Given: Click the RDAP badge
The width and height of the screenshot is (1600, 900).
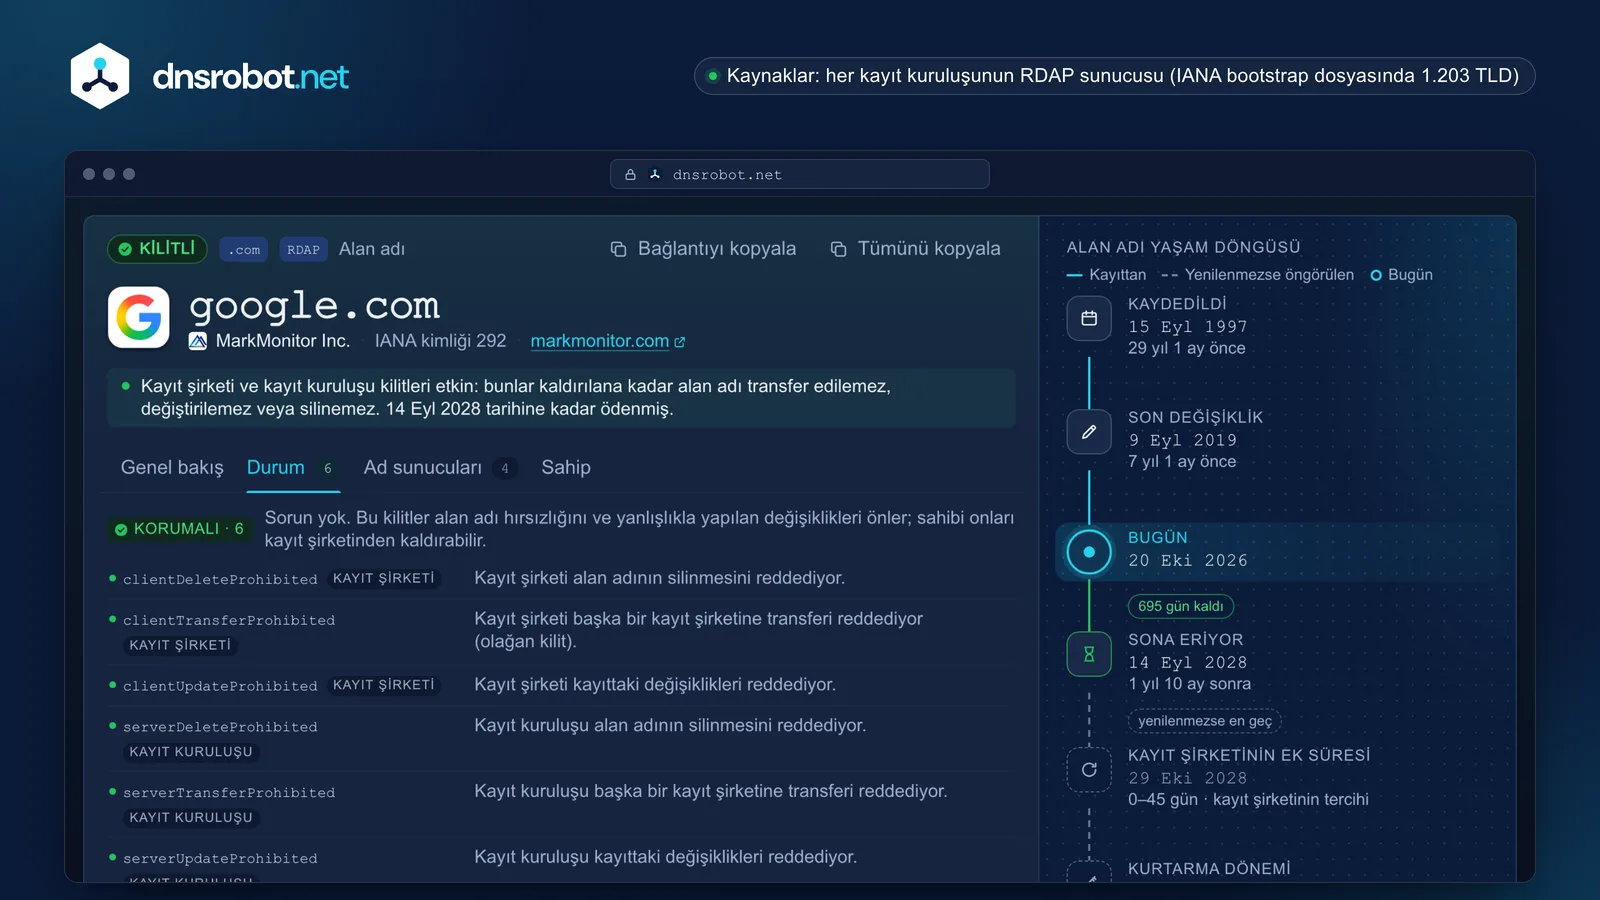Looking at the screenshot, I should (303, 250).
